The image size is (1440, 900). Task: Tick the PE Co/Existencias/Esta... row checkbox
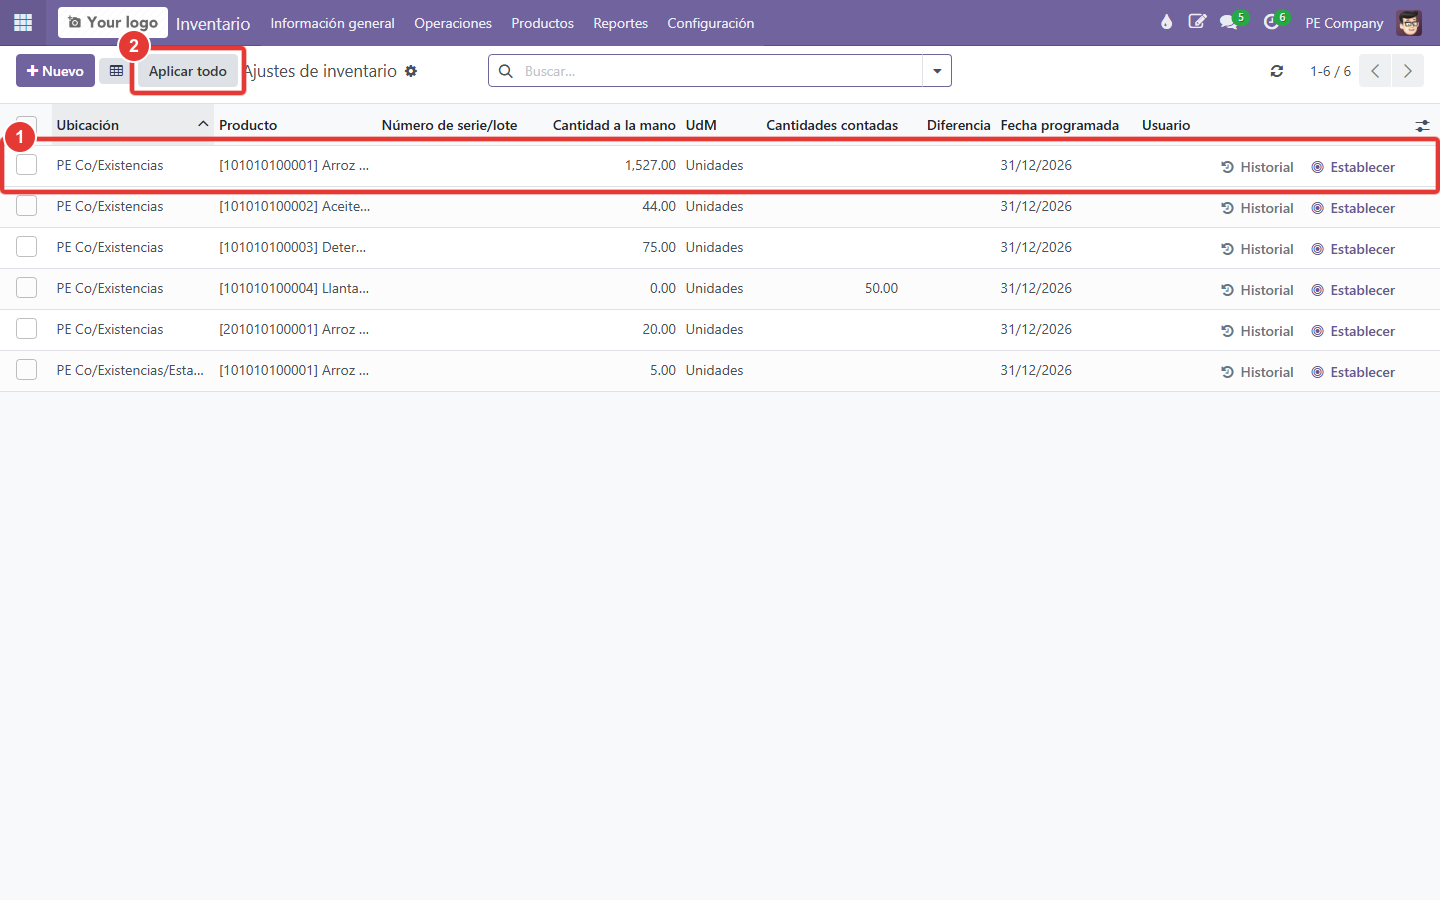pyautogui.click(x=27, y=370)
